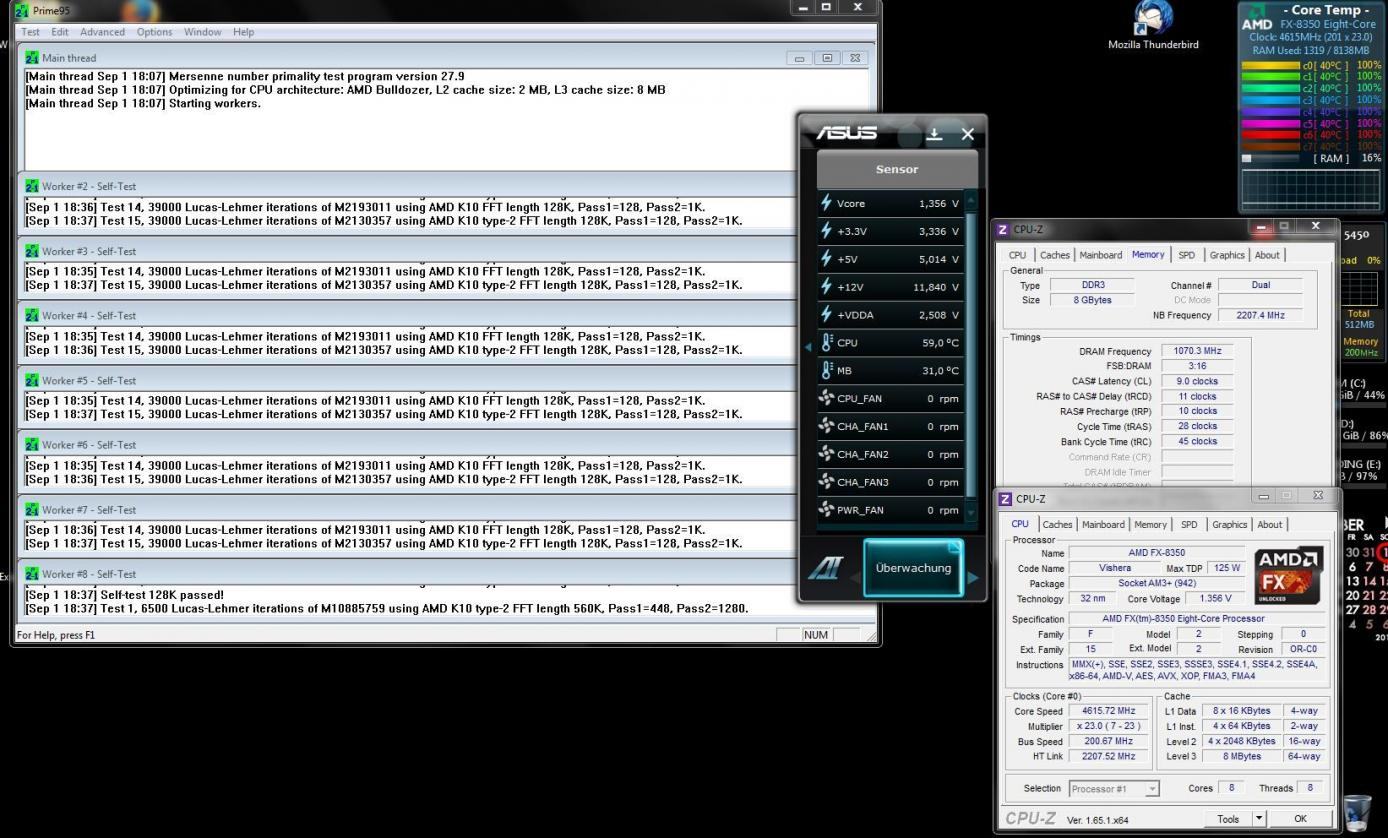1388x838 pixels.
Task: Switch to Caches tab in CPU-Z Memory timings window
Action: pos(1055,255)
